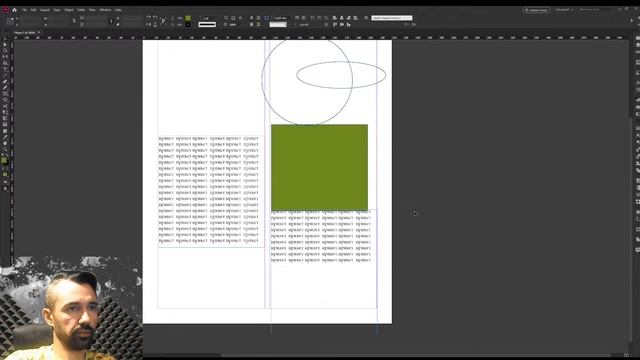The width and height of the screenshot is (640, 360).
Task: Click the reference point locator
Action: (11, 21)
